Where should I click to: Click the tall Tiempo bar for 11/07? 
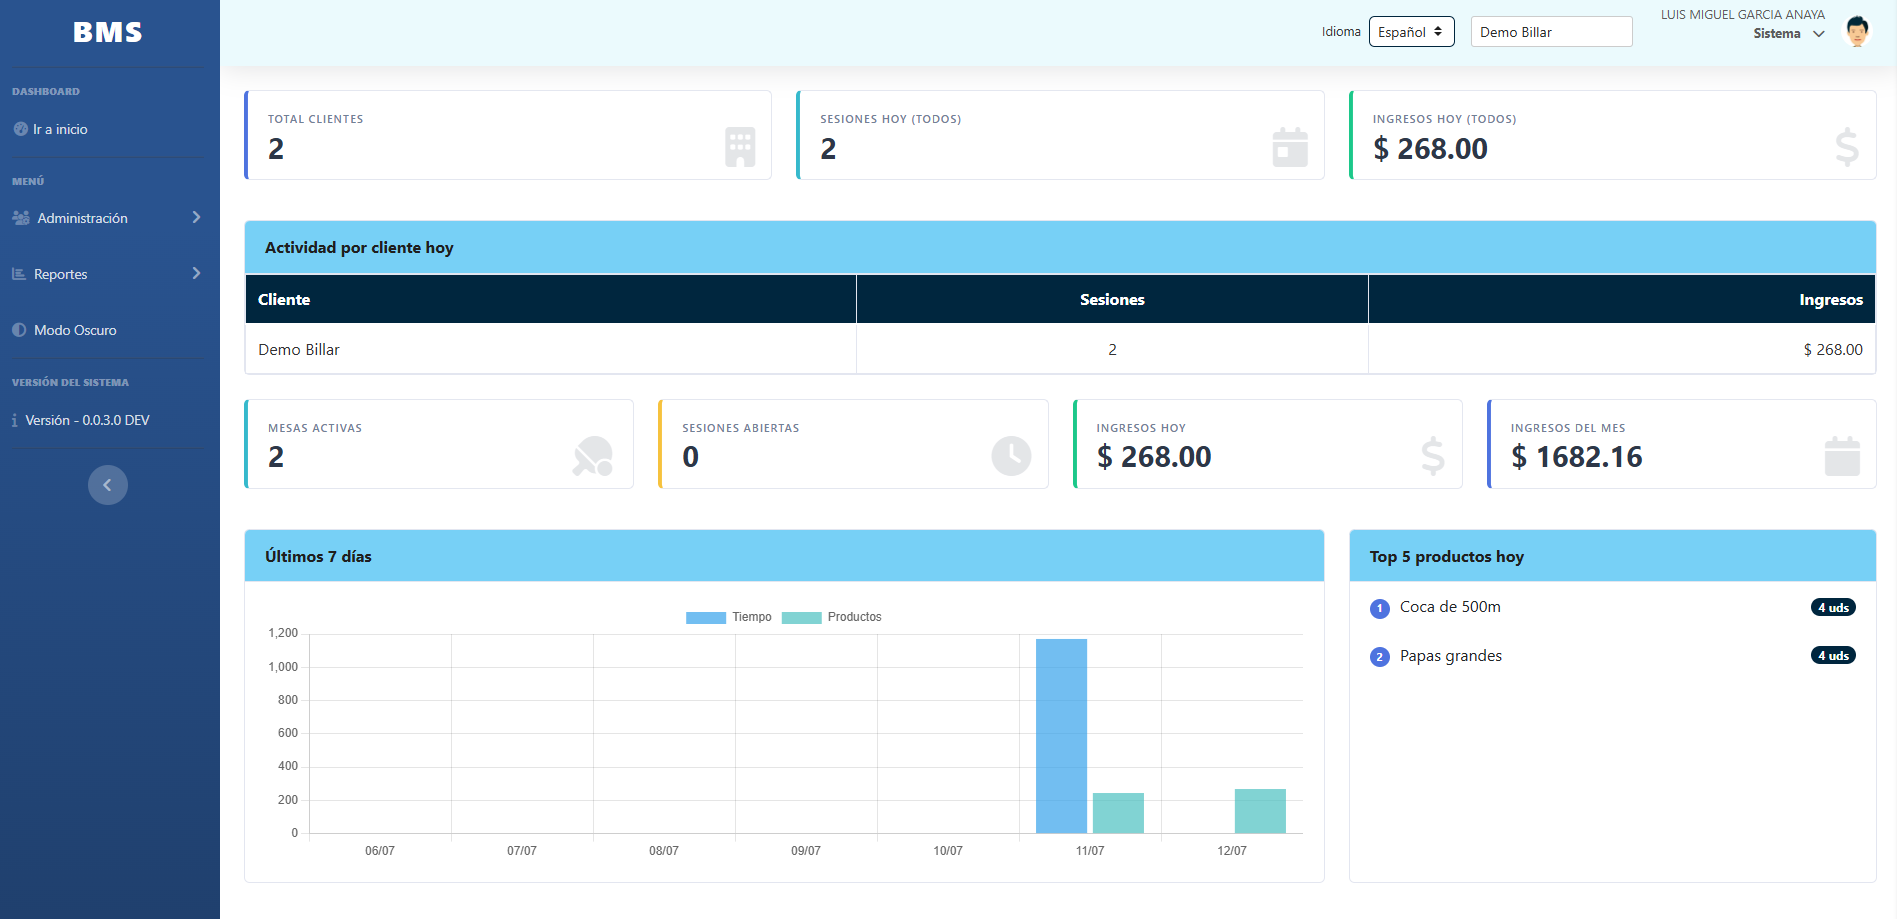click(x=1061, y=736)
